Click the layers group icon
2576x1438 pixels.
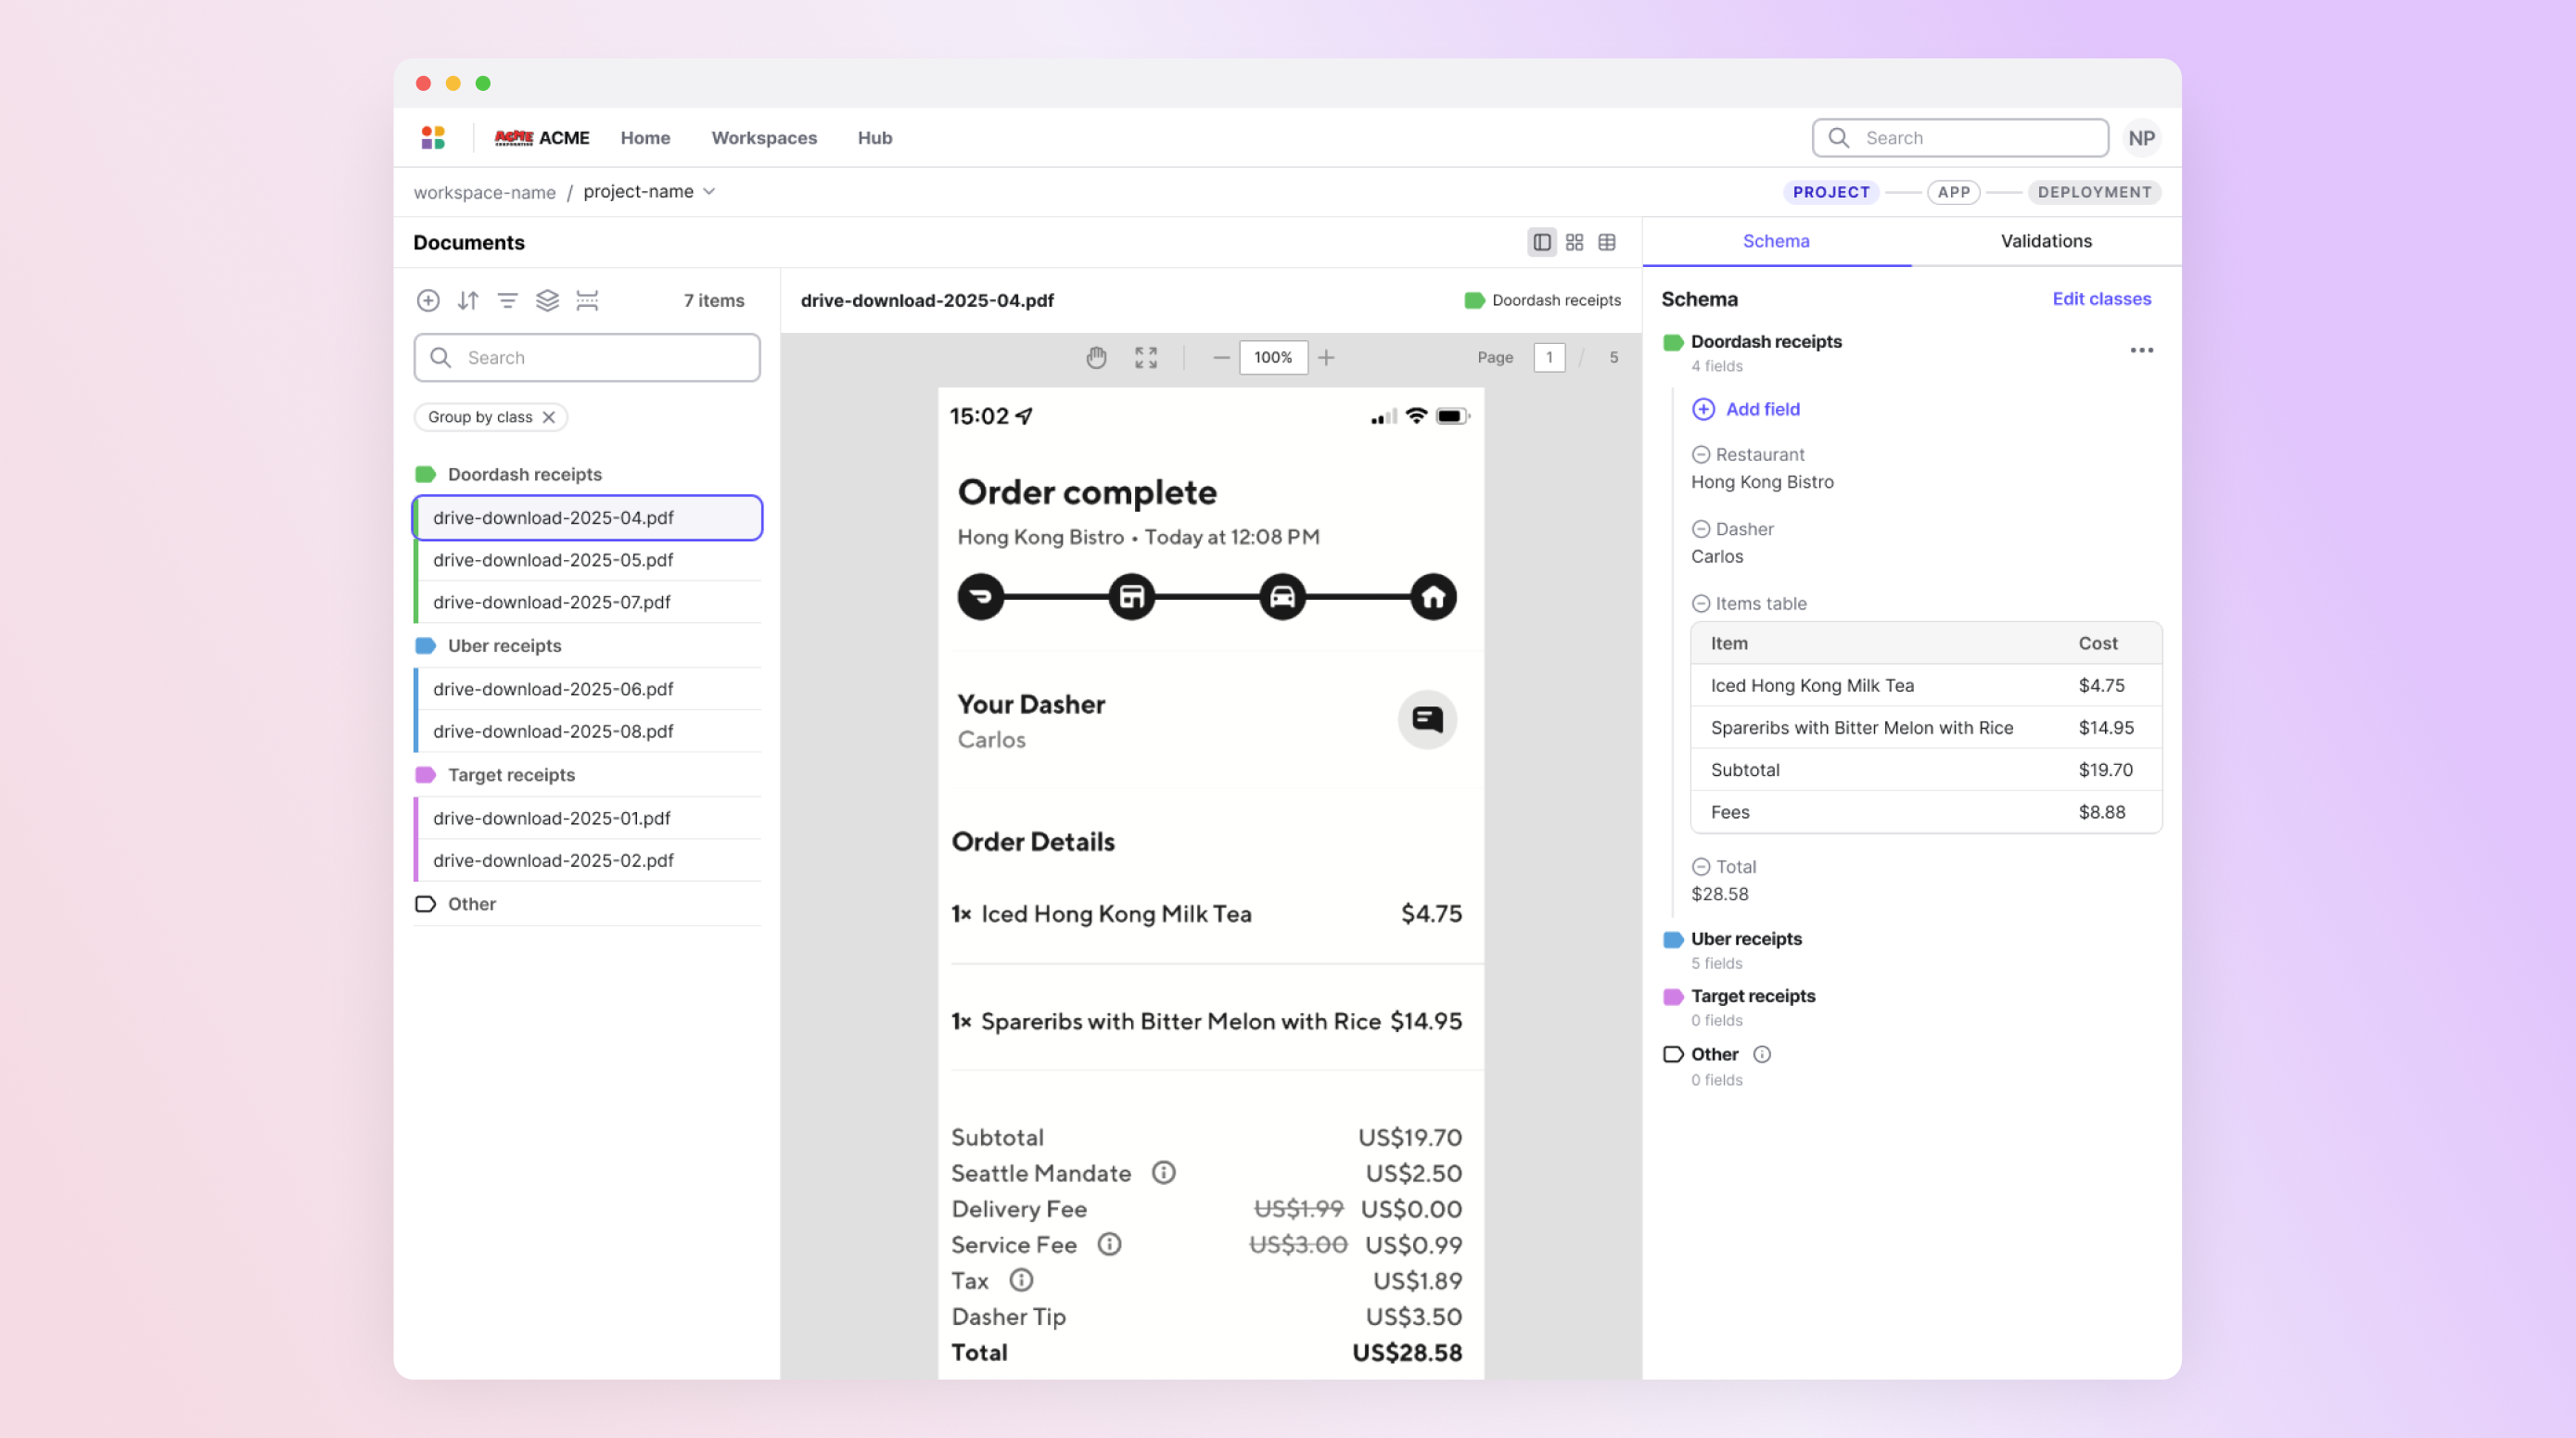click(x=547, y=300)
